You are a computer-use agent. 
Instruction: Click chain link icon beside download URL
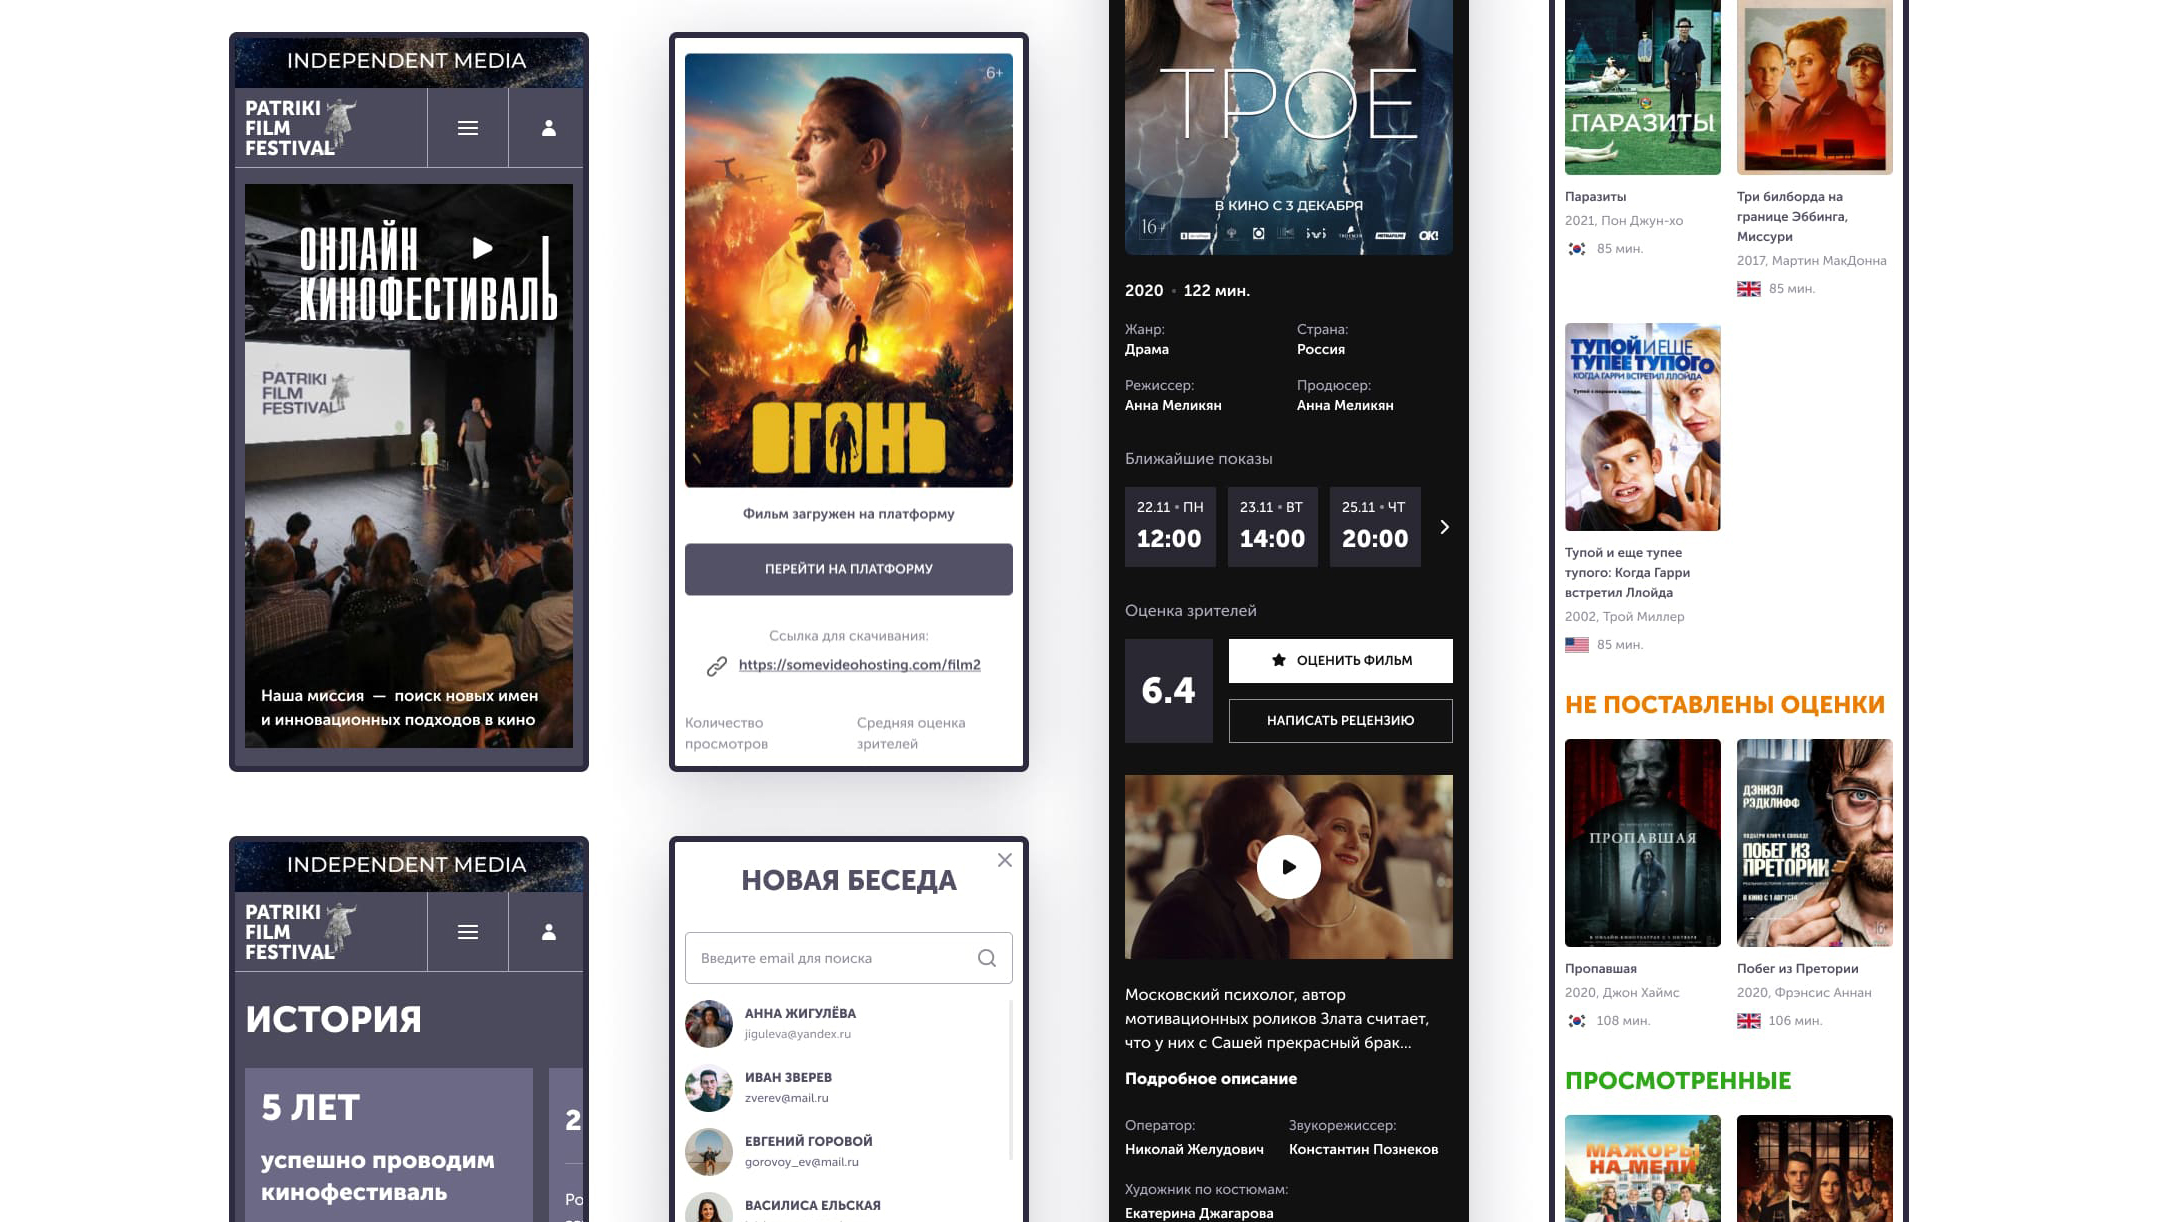(716, 666)
